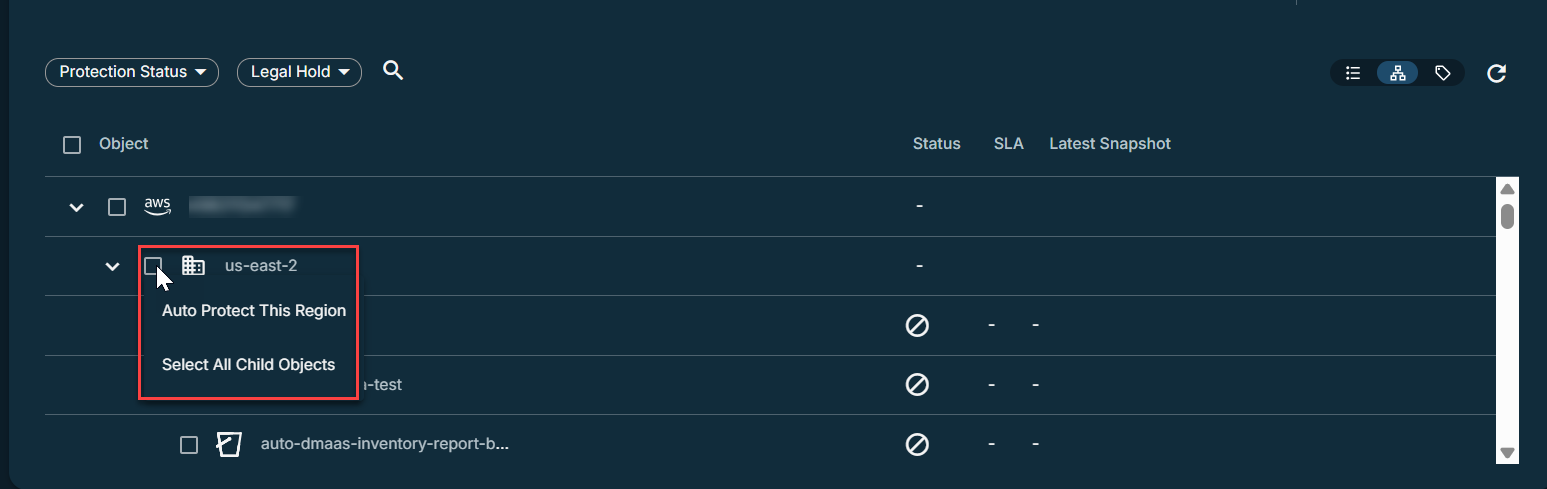The image size is (1547, 489).
Task: Click the scrollbar down arrow
Action: click(1508, 453)
